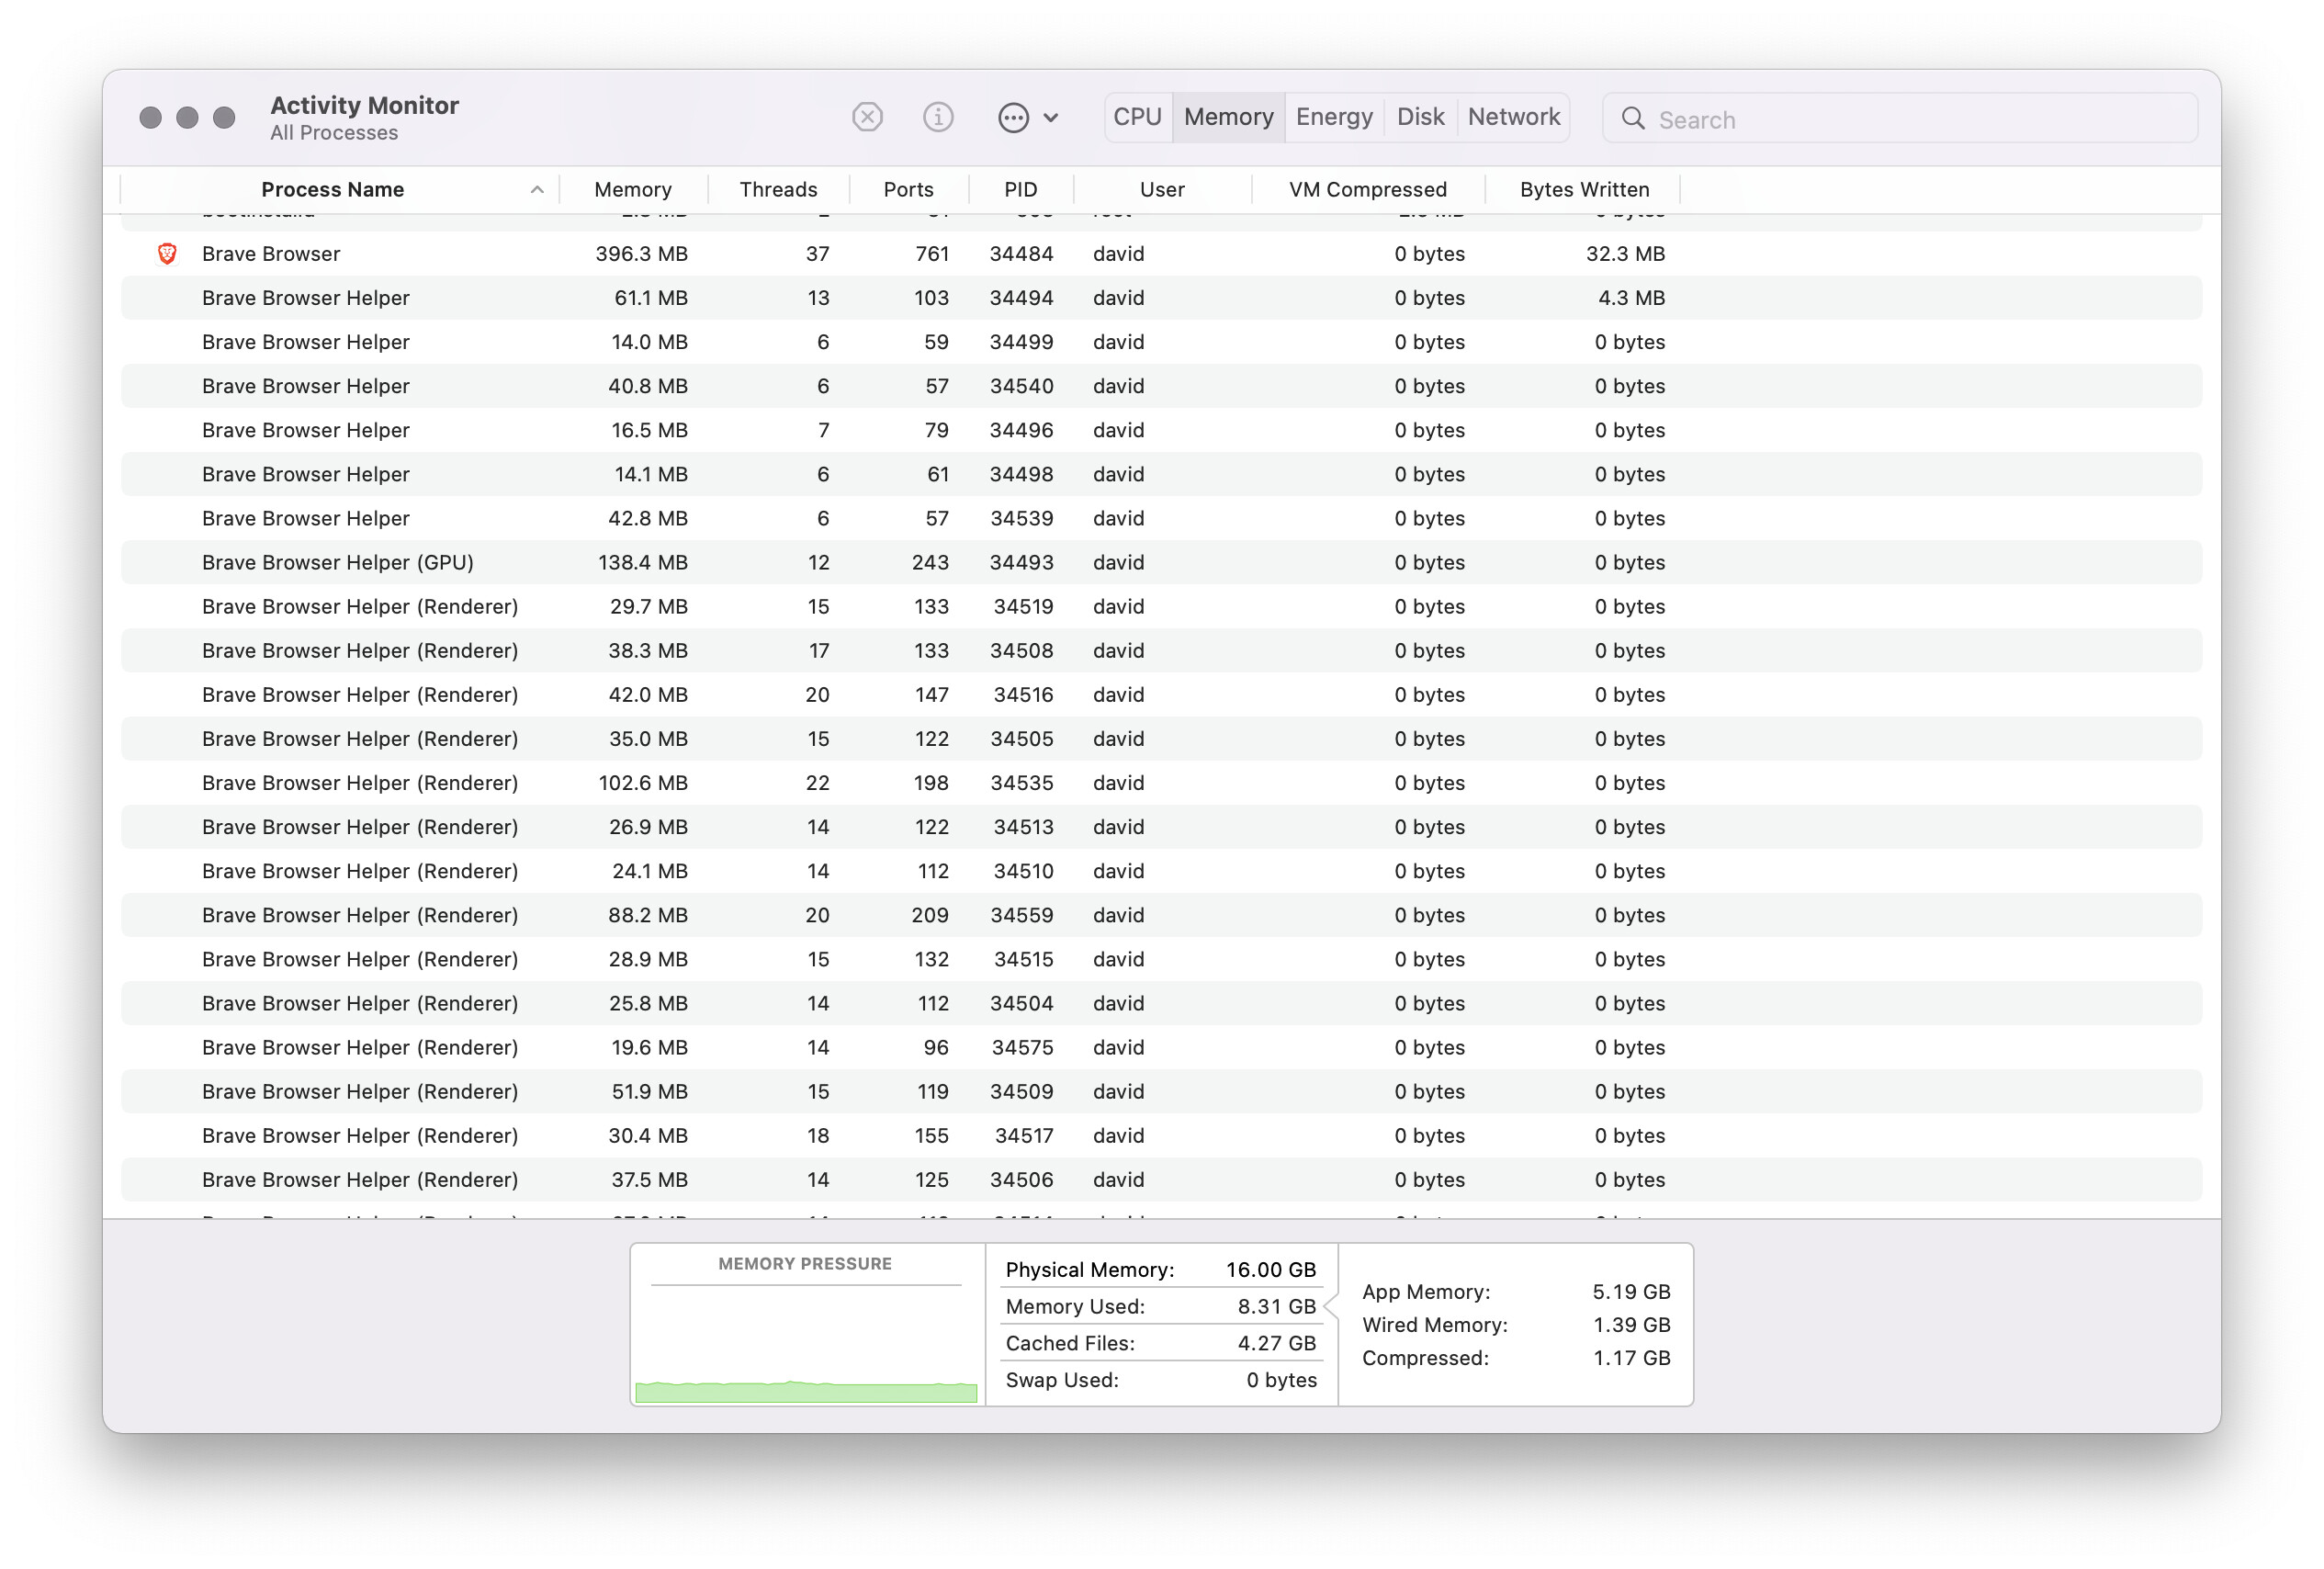Click the stop process (X) icon
The width and height of the screenshot is (2324, 1569).
tap(867, 118)
